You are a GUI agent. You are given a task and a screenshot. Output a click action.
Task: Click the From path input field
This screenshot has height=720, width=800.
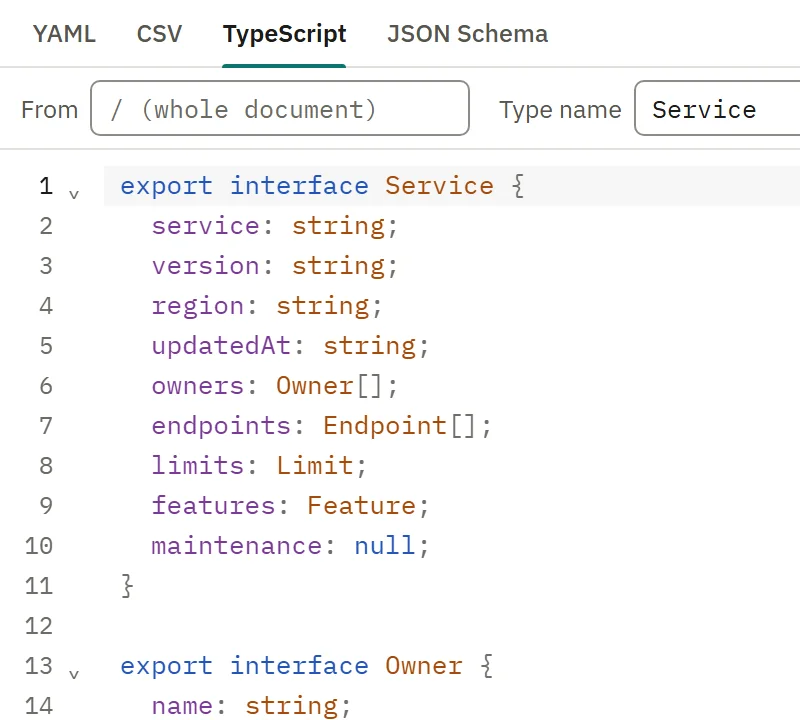(x=280, y=108)
